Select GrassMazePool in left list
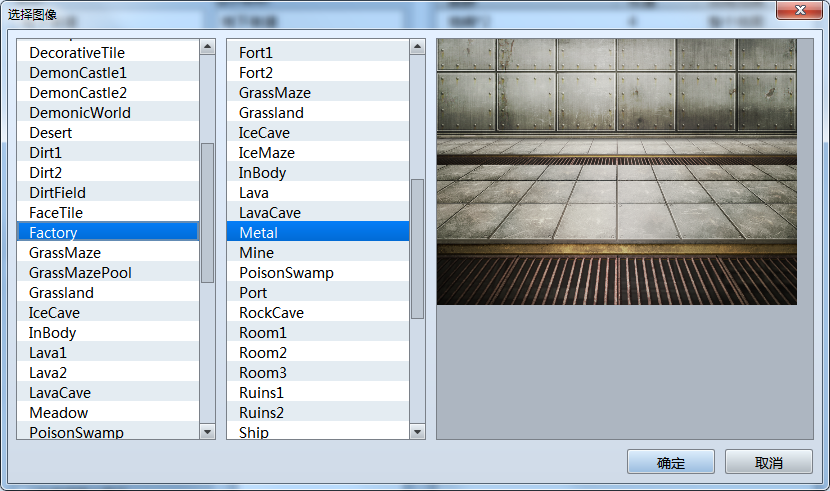The image size is (830, 491). pos(108,273)
